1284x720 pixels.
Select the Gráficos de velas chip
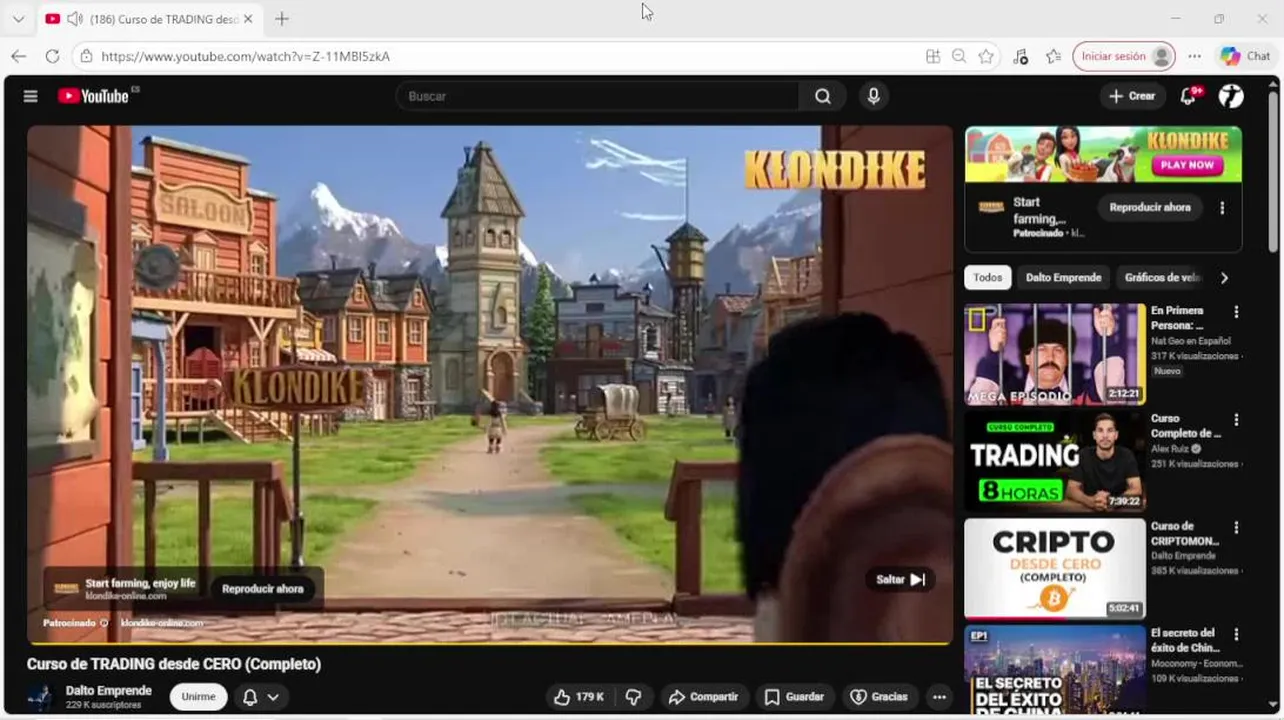(1161, 278)
